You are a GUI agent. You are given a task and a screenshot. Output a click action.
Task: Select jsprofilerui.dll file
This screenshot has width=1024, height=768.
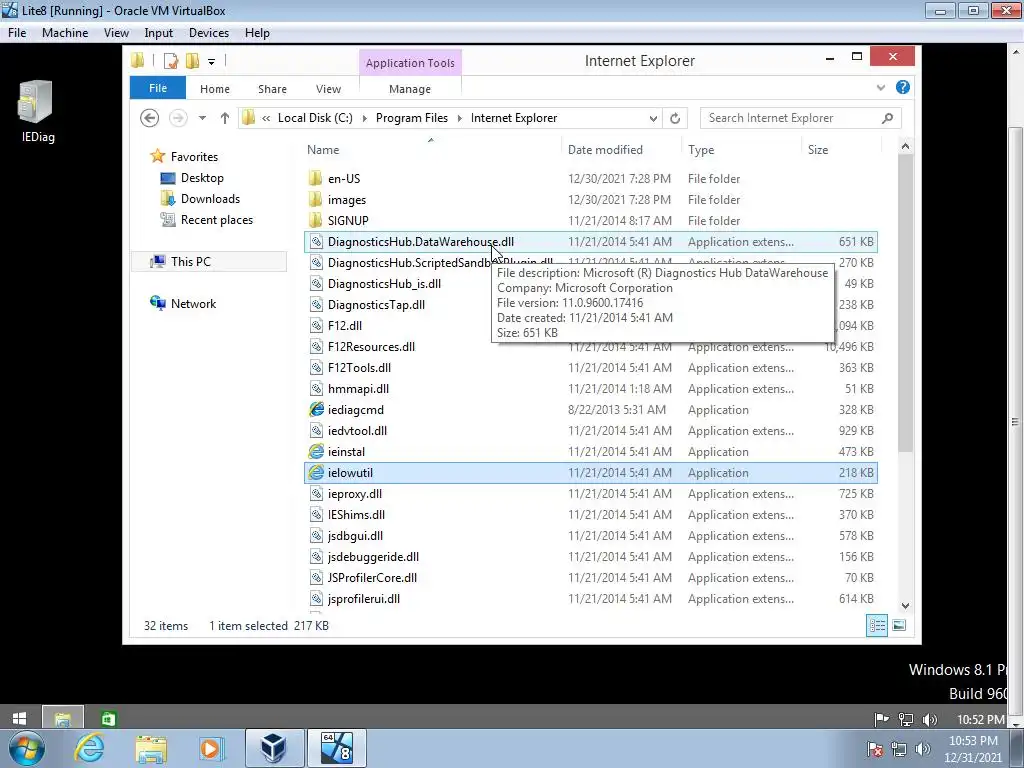(x=590, y=599)
